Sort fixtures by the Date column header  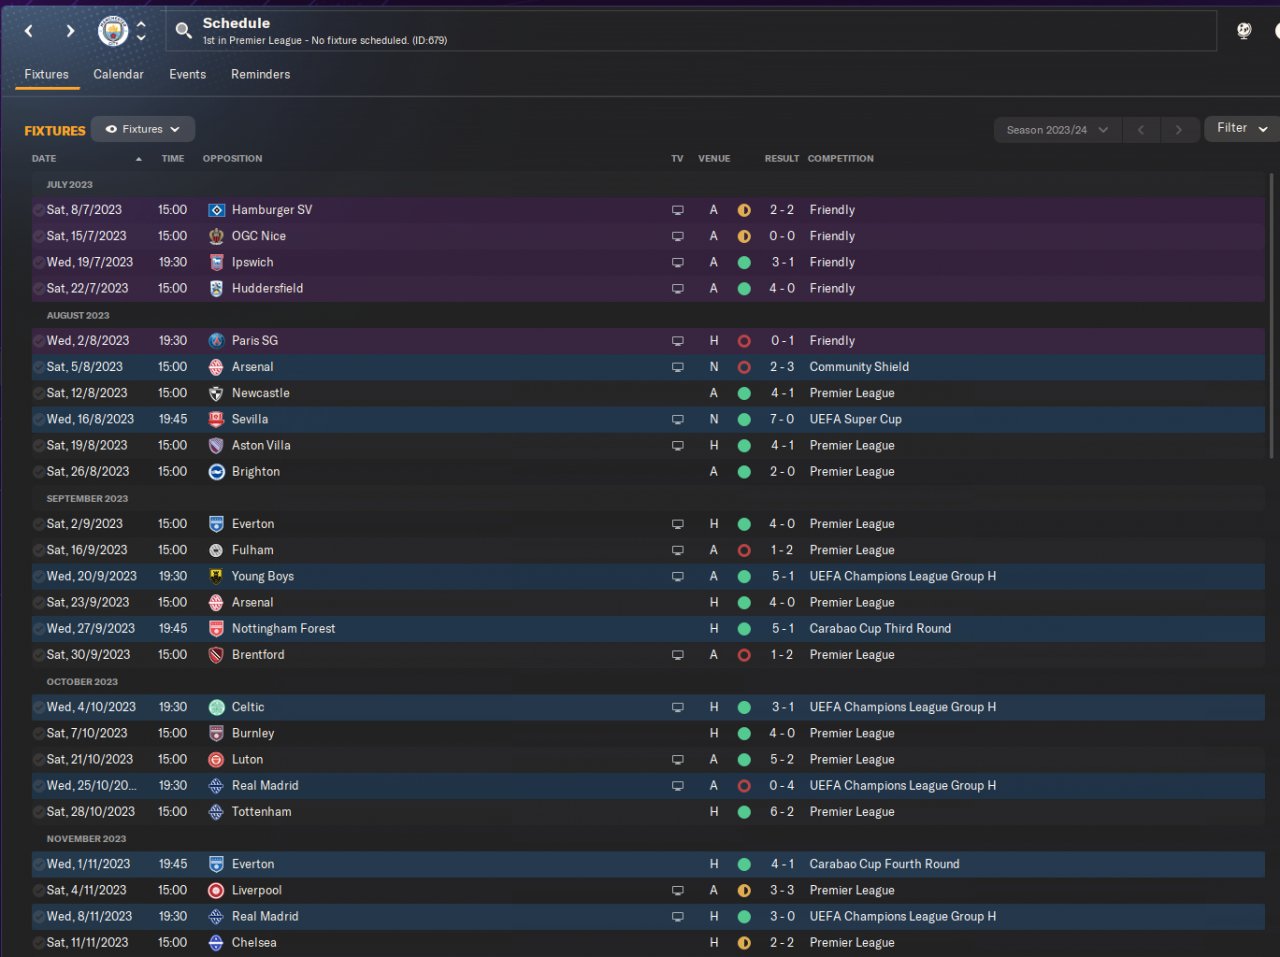(x=44, y=159)
